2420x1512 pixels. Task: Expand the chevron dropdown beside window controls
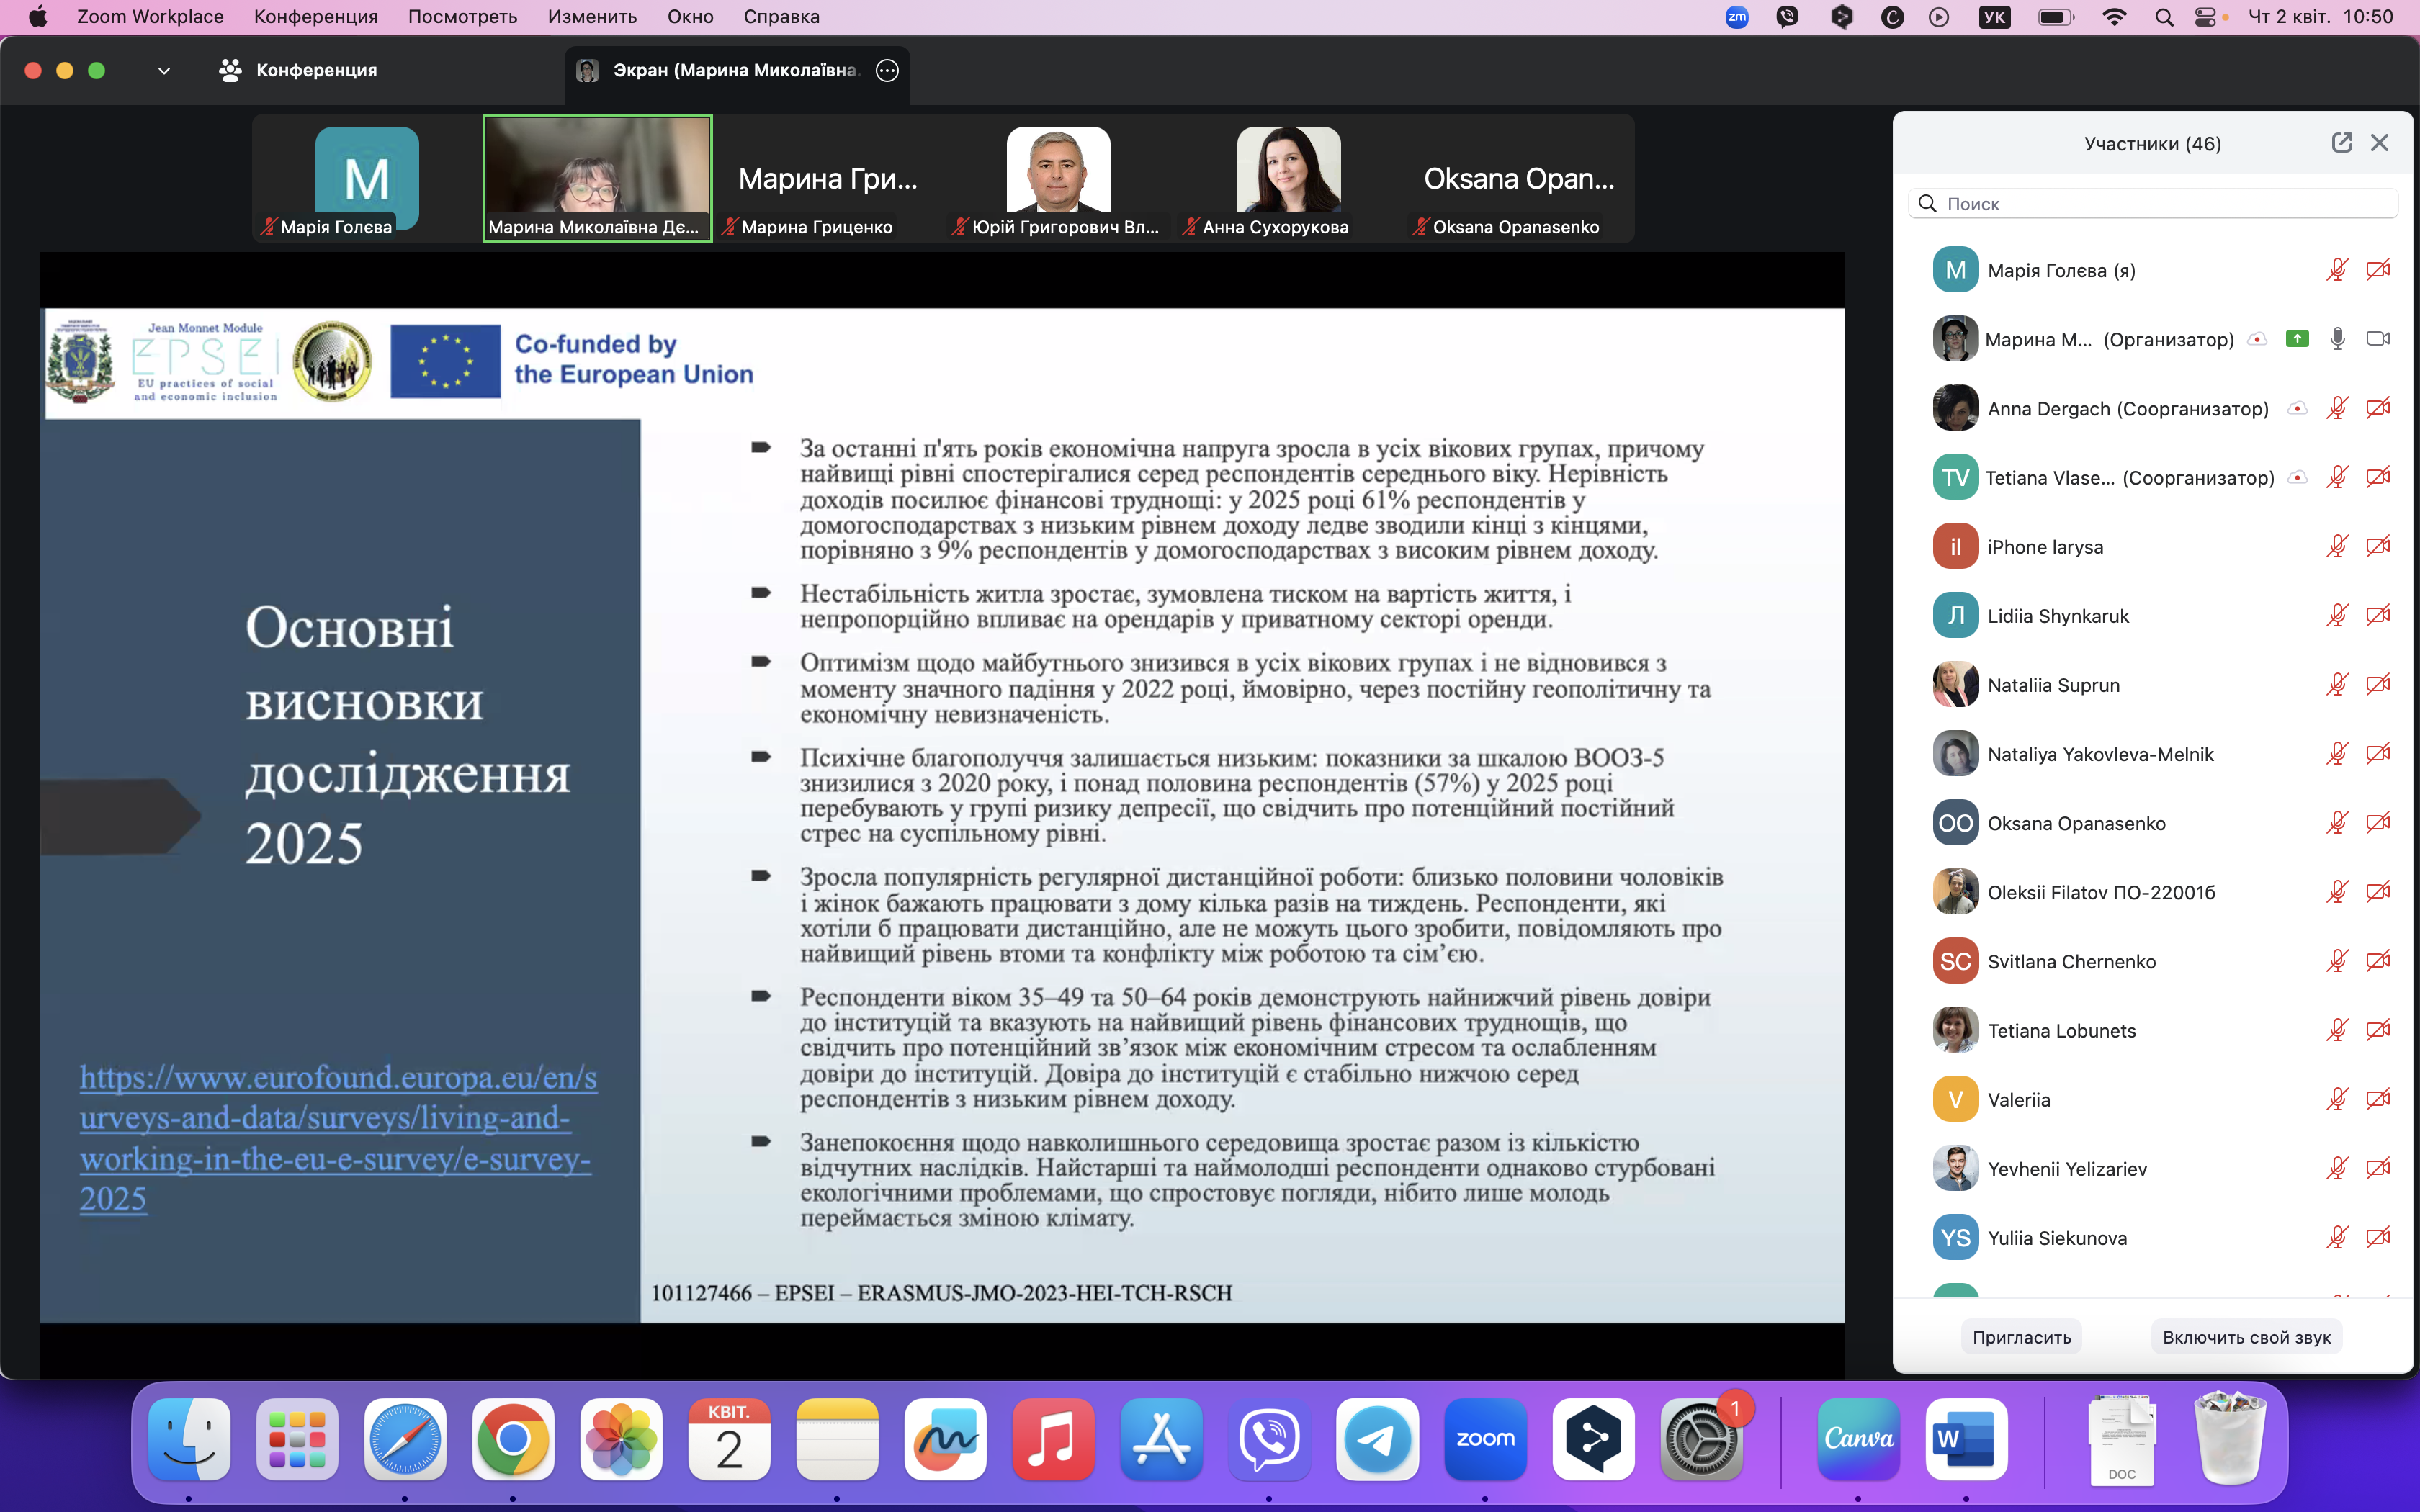[x=164, y=71]
